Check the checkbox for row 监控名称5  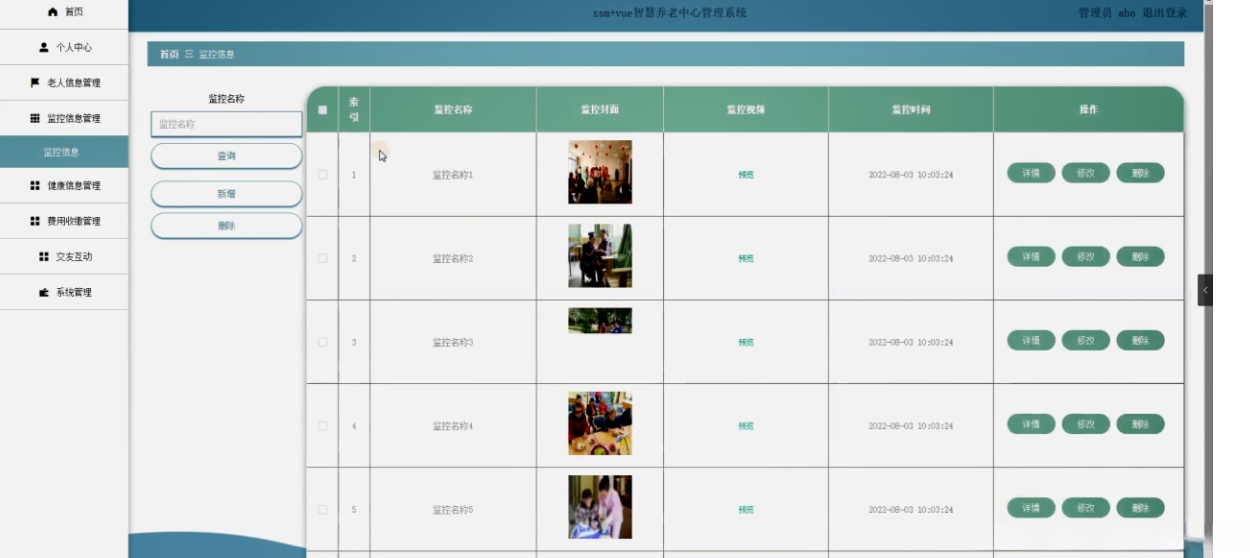(x=322, y=510)
